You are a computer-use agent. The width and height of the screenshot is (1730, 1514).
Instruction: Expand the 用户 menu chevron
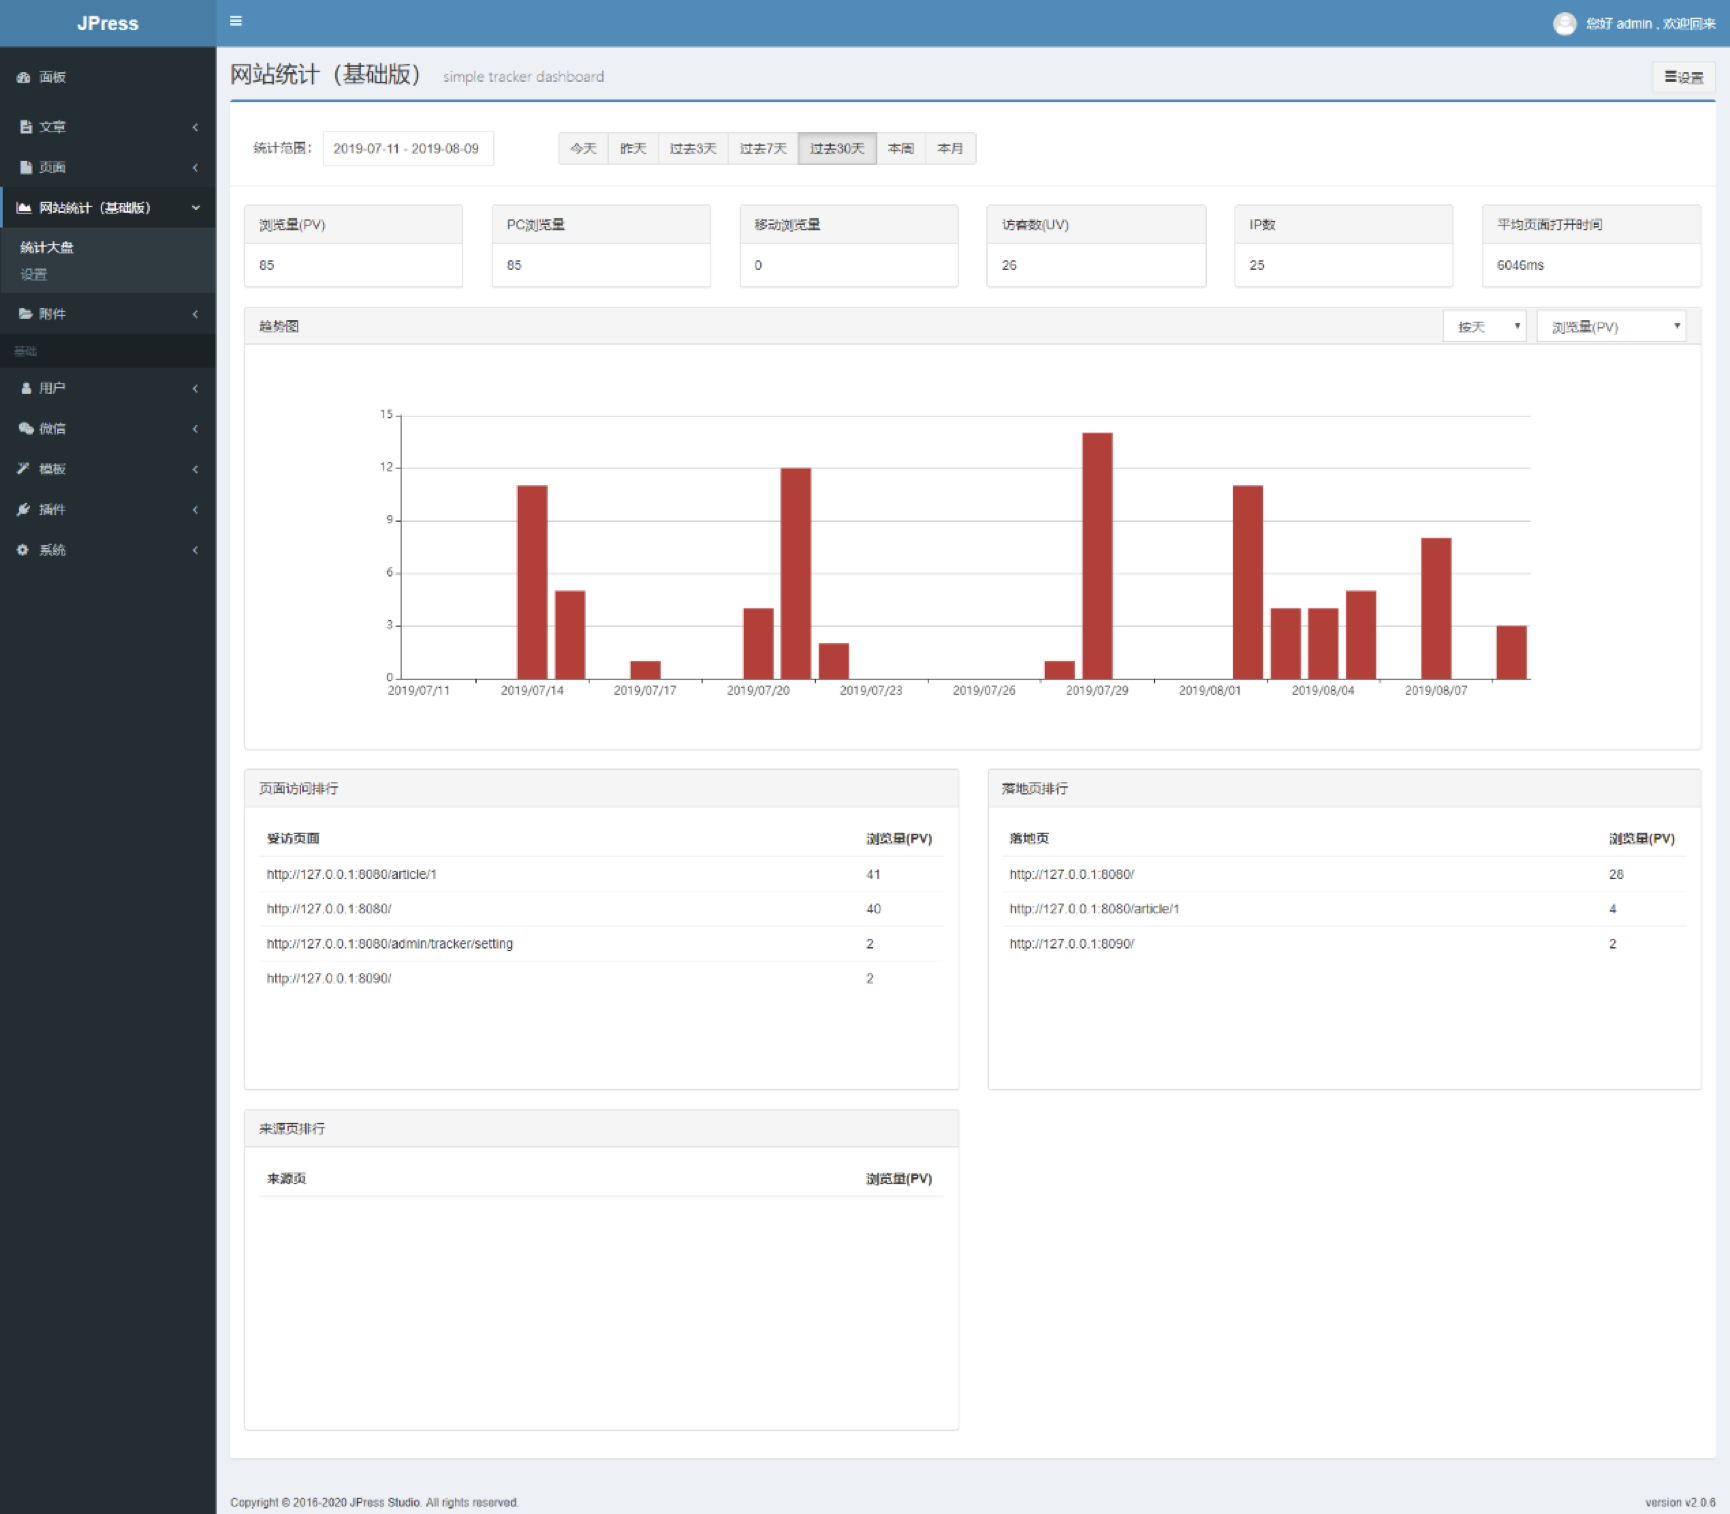click(195, 388)
